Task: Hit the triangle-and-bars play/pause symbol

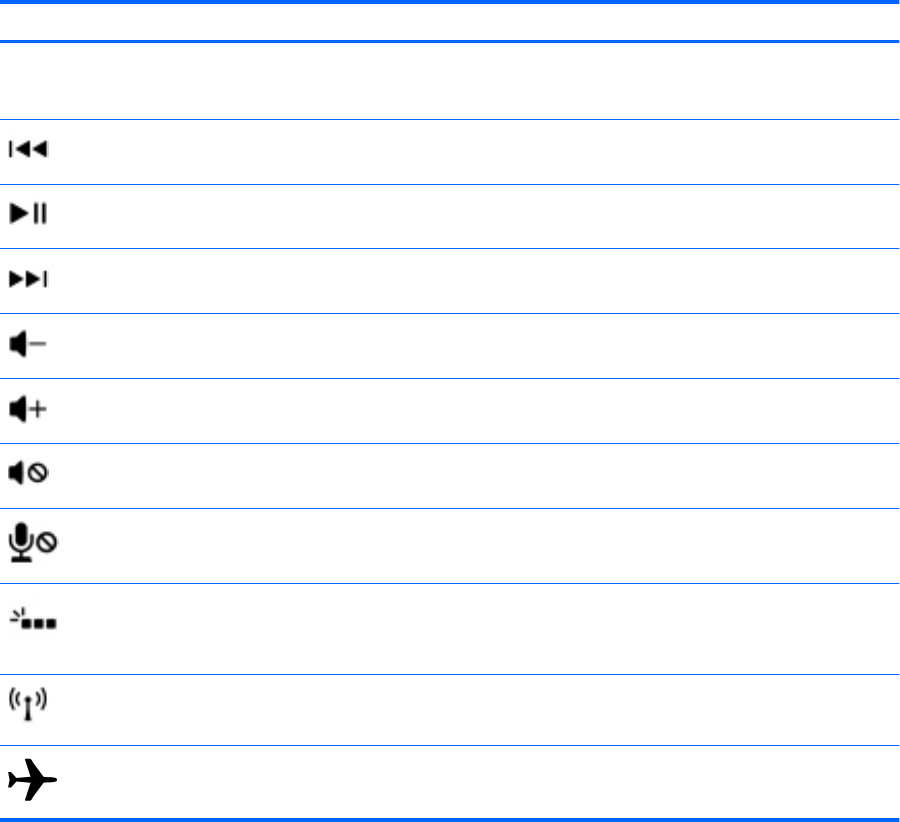Action: click(28, 216)
